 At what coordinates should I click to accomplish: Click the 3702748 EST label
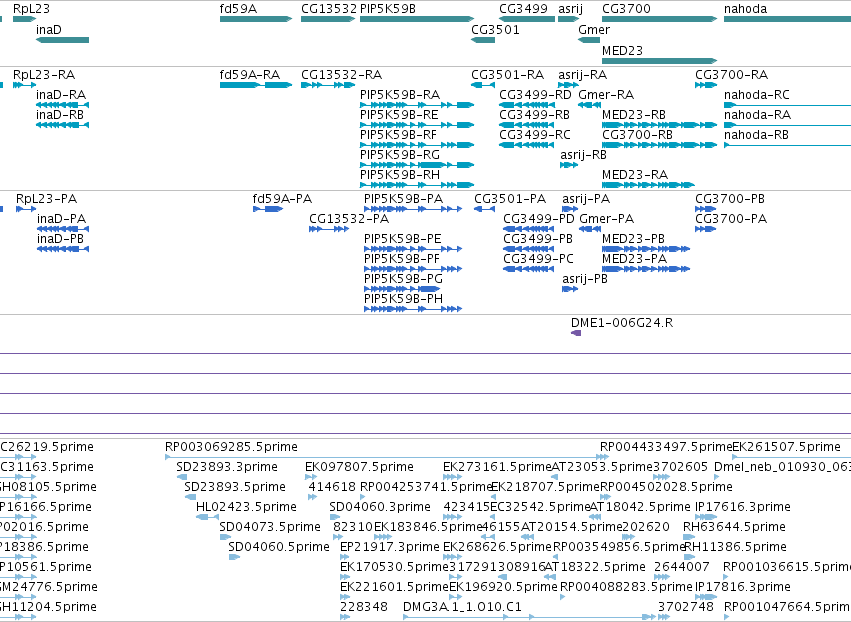685,607
